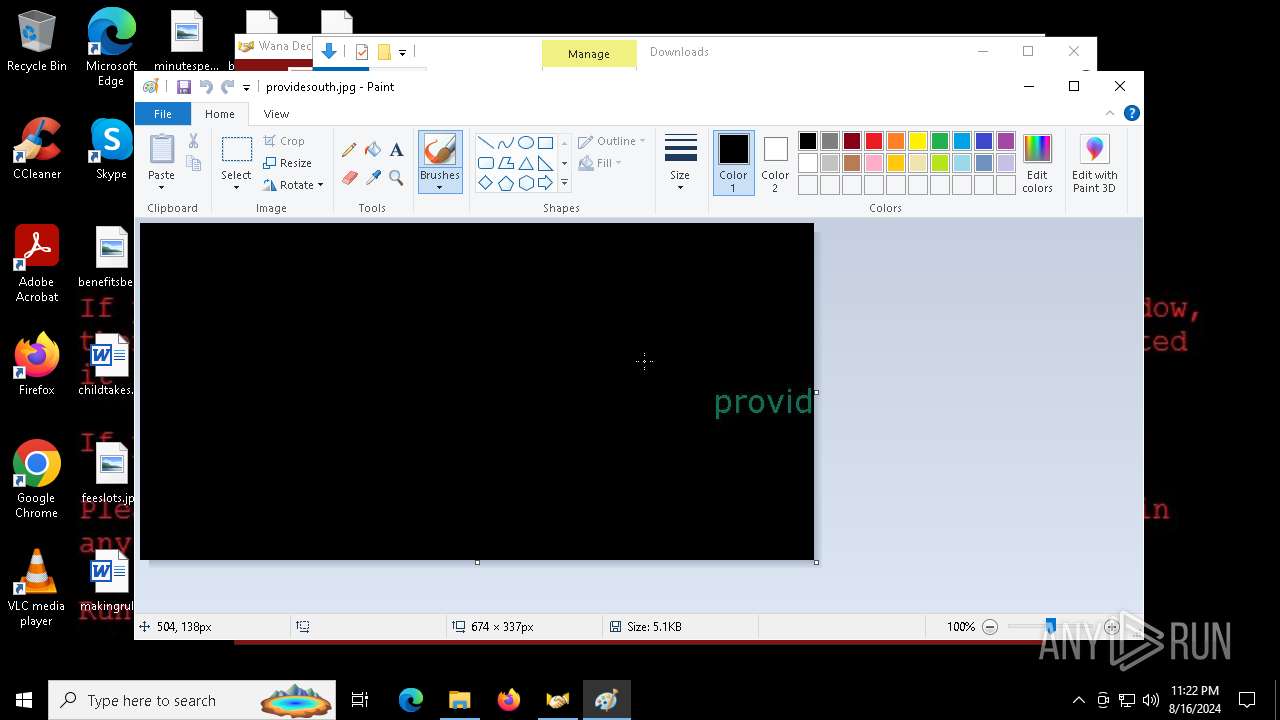Select the Right arrow shape
The width and height of the screenshot is (1280, 720).
(x=545, y=183)
